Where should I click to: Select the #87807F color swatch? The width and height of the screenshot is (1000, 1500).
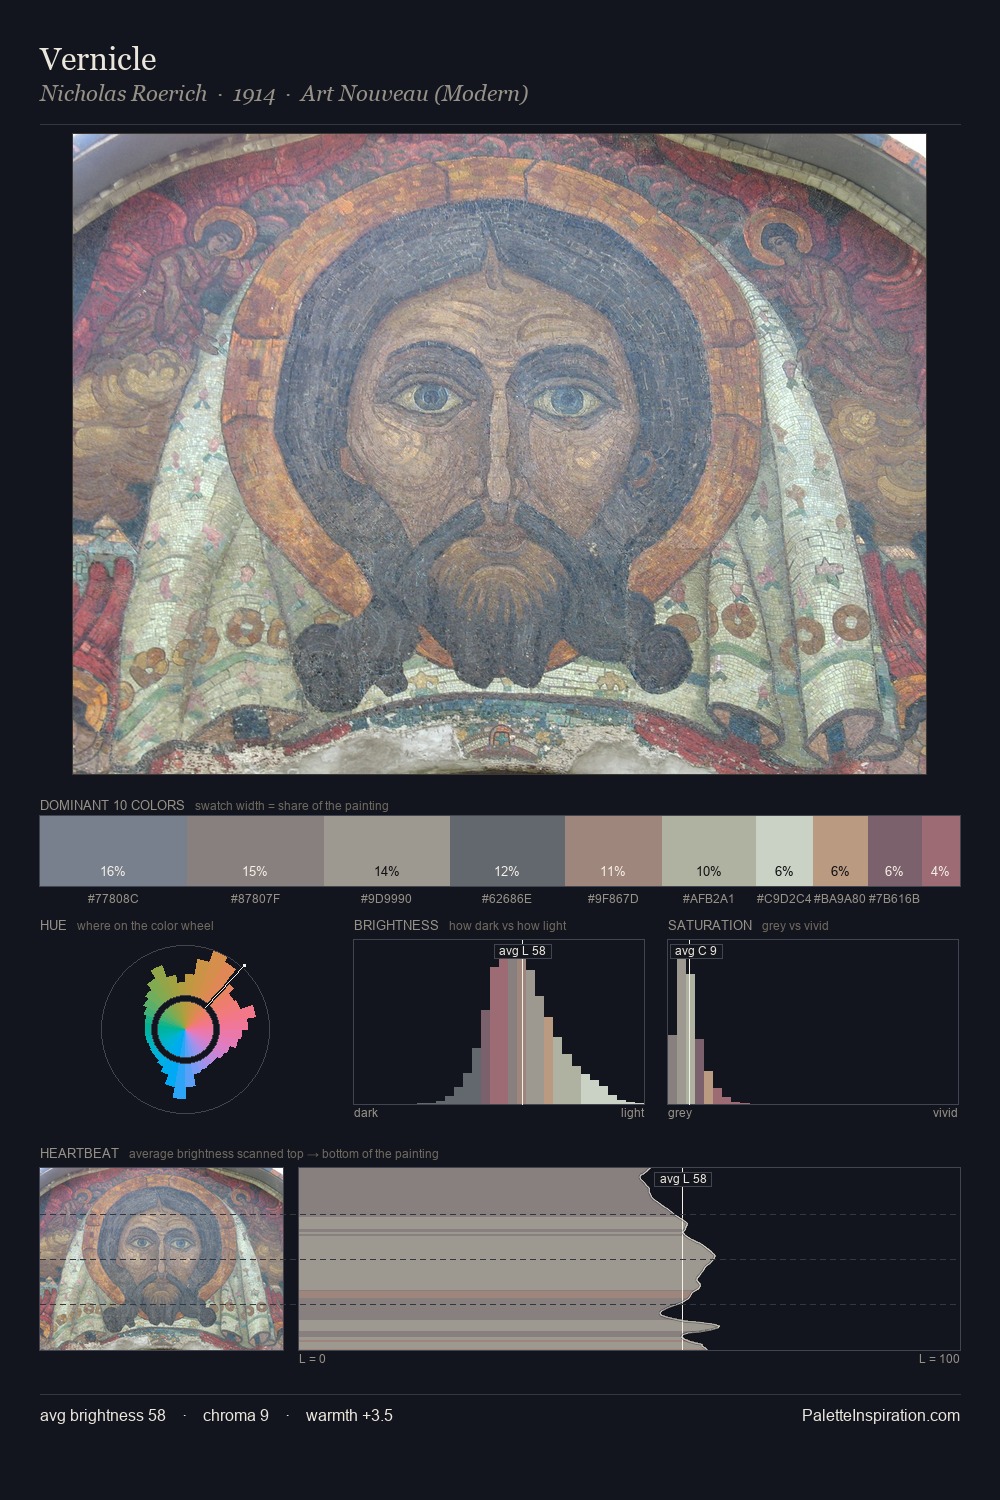[255, 851]
